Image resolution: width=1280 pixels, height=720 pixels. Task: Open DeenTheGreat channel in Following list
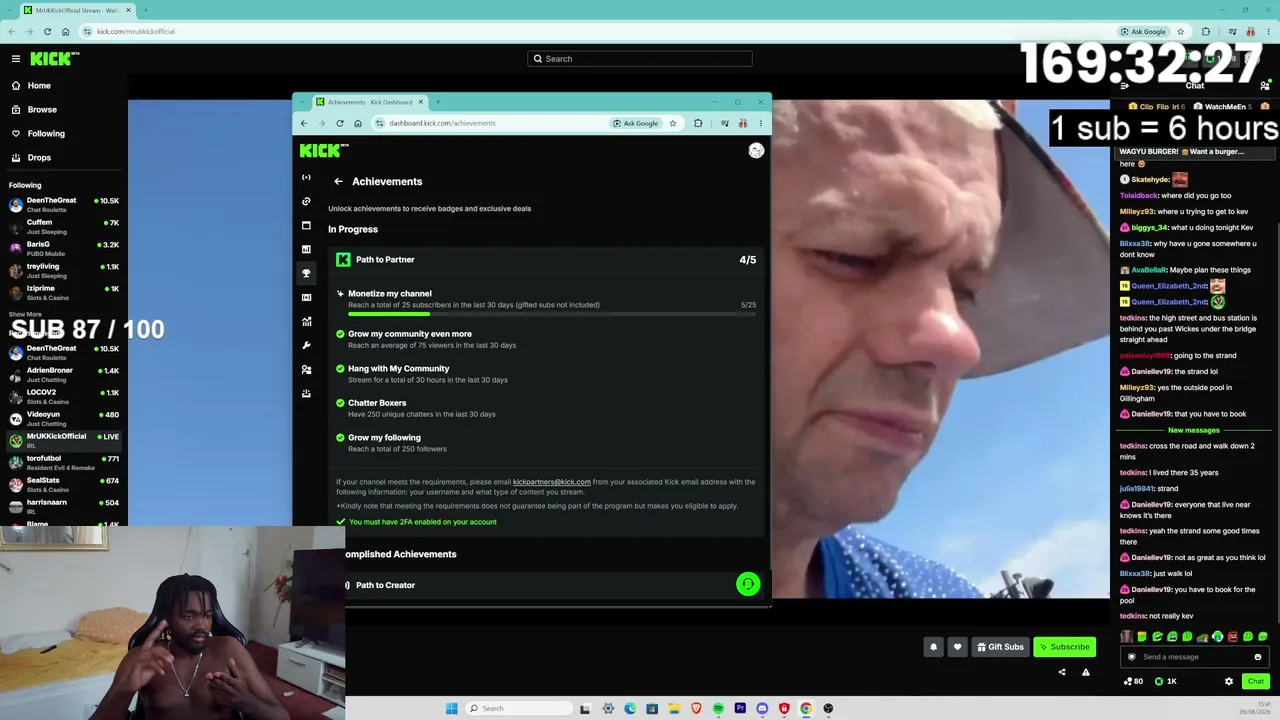tap(64, 205)
